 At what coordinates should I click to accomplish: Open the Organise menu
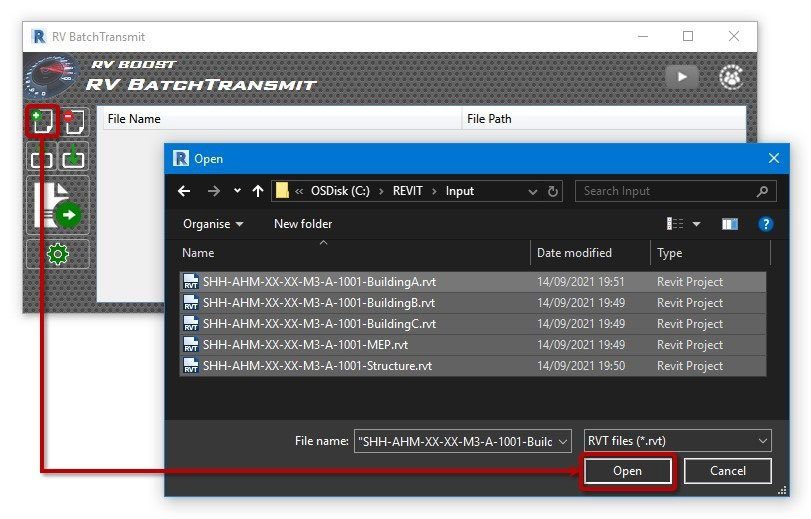(213, 224)
